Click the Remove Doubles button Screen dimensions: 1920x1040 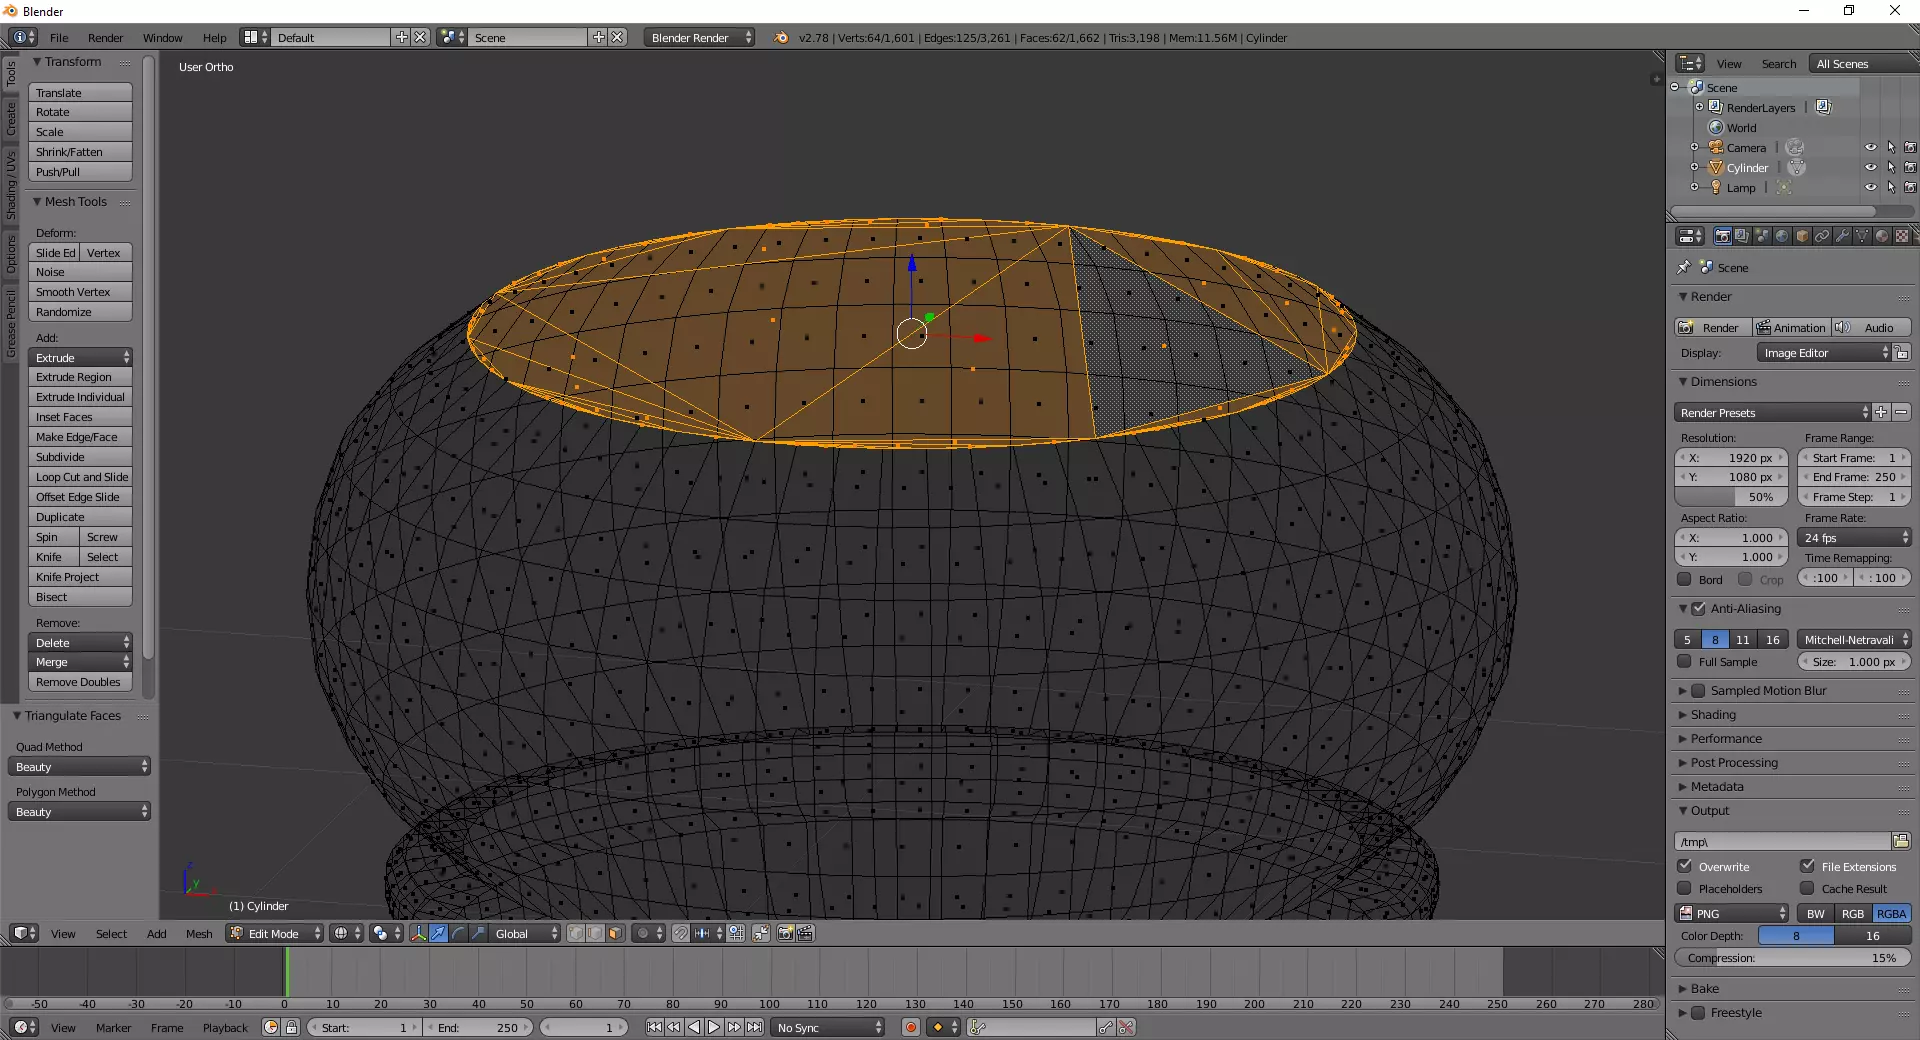click(80, 682)
